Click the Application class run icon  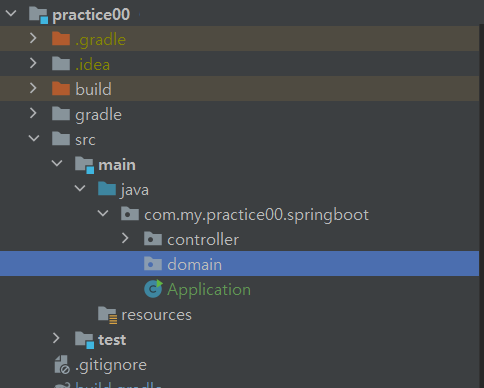click(153, 289)
